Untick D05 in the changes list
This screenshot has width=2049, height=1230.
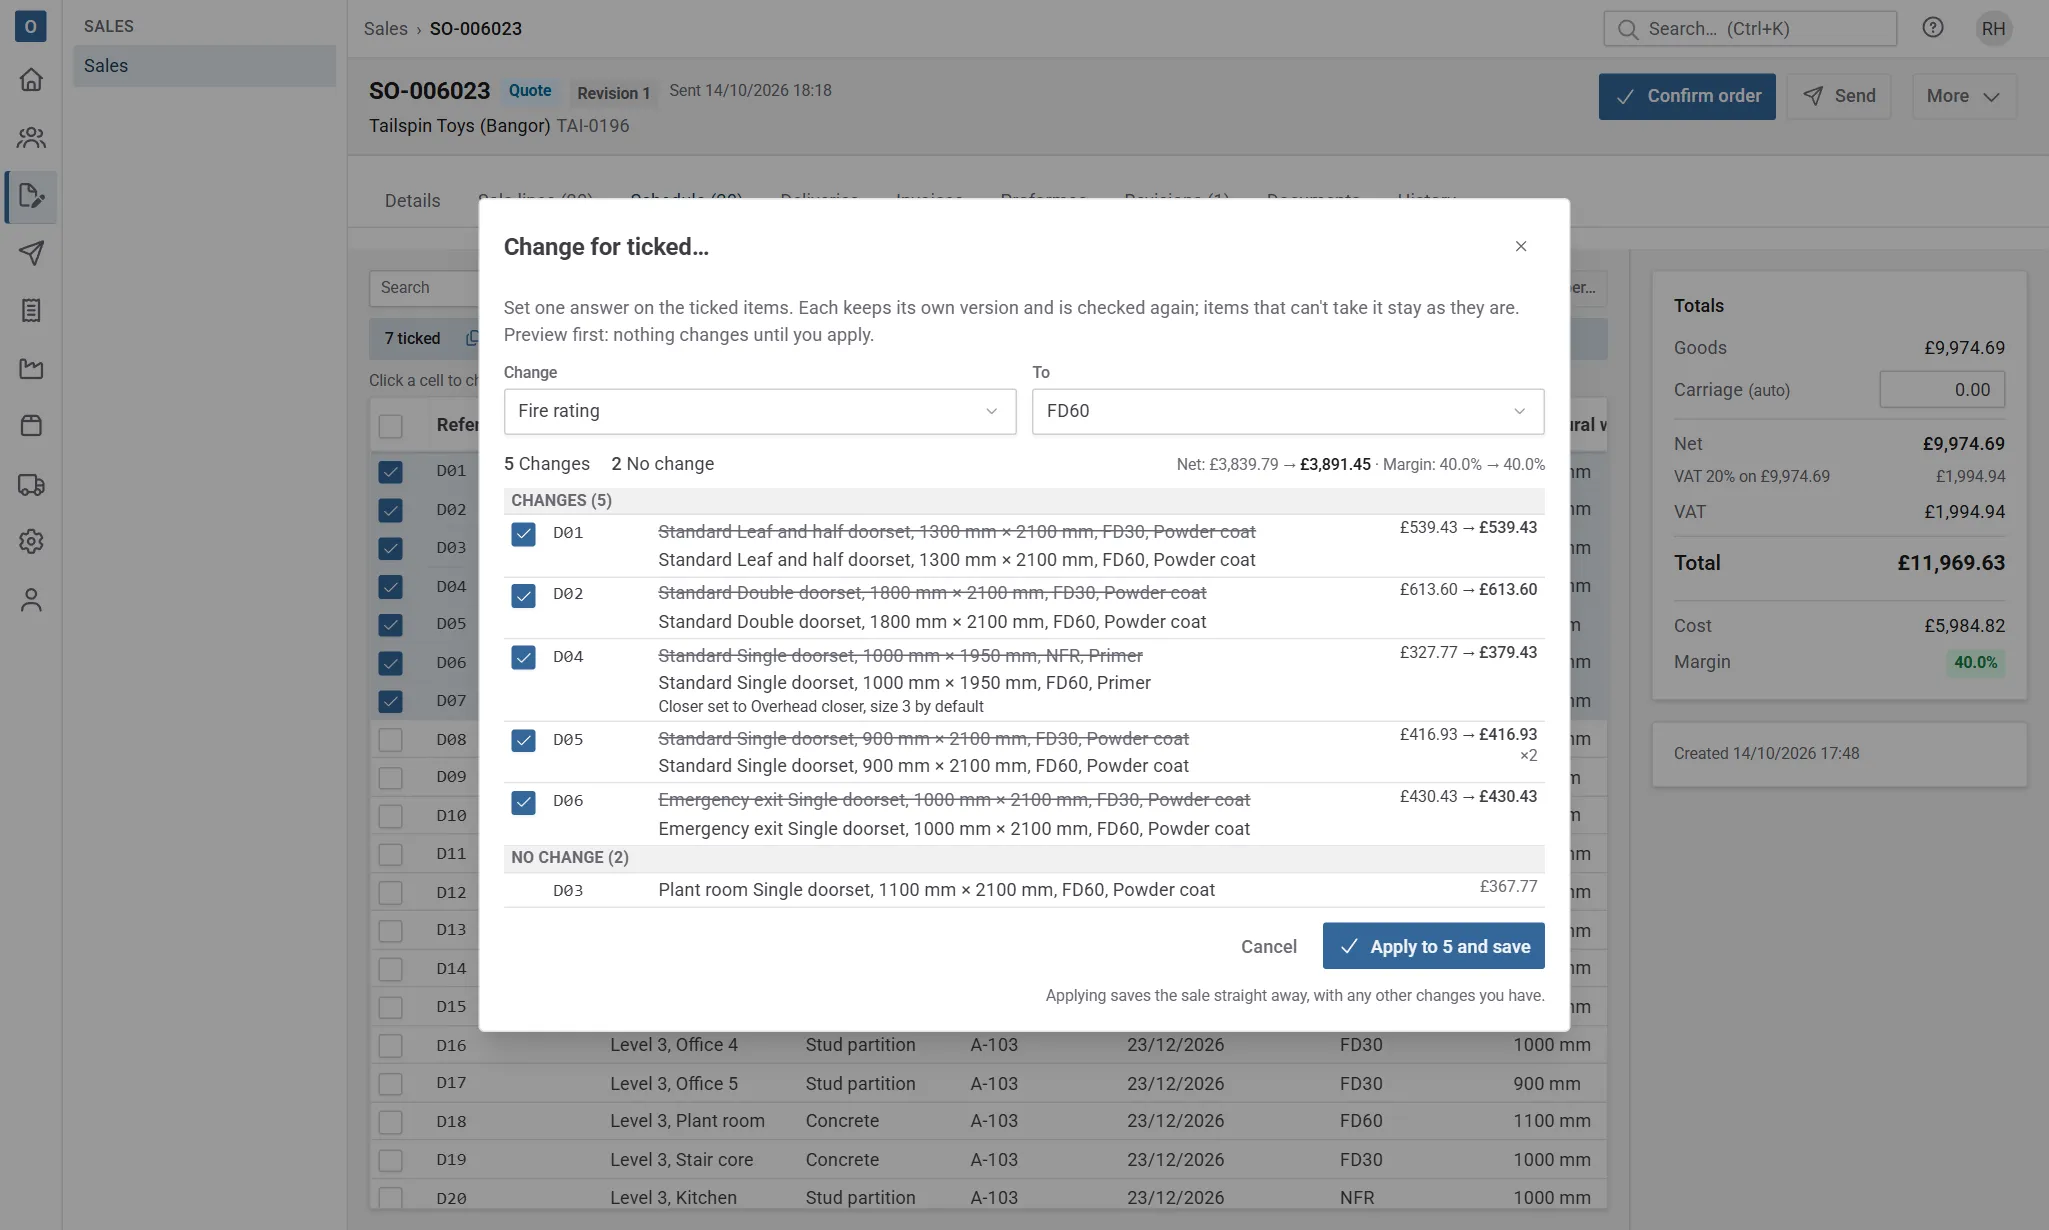click(x=523, y=740)
